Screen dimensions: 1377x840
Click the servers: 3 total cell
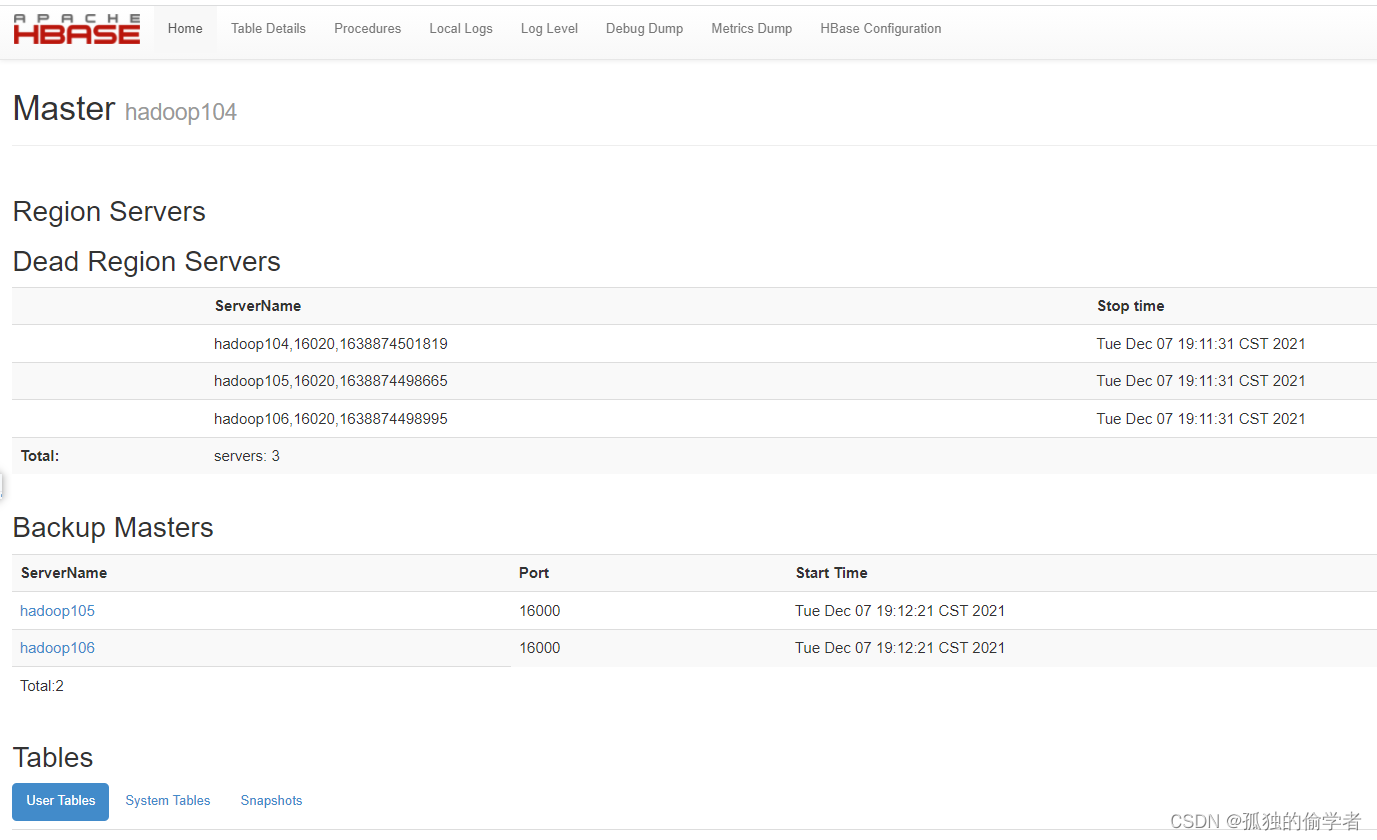[247, 456]
